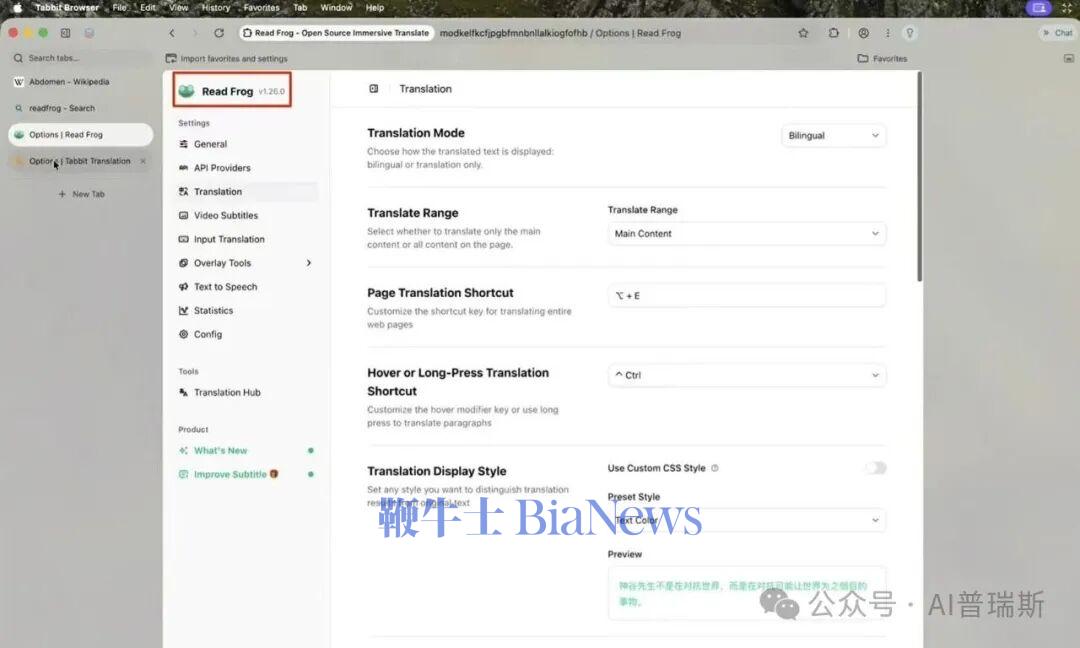Open the extensions puzzle icon
The image size is (1080, 648).
tap(833, 33)
